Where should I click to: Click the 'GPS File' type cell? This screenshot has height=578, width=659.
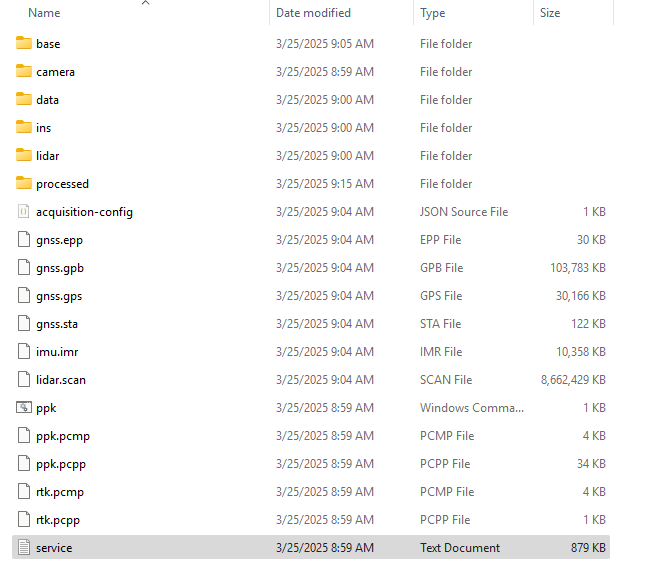[x=441, y=296]
